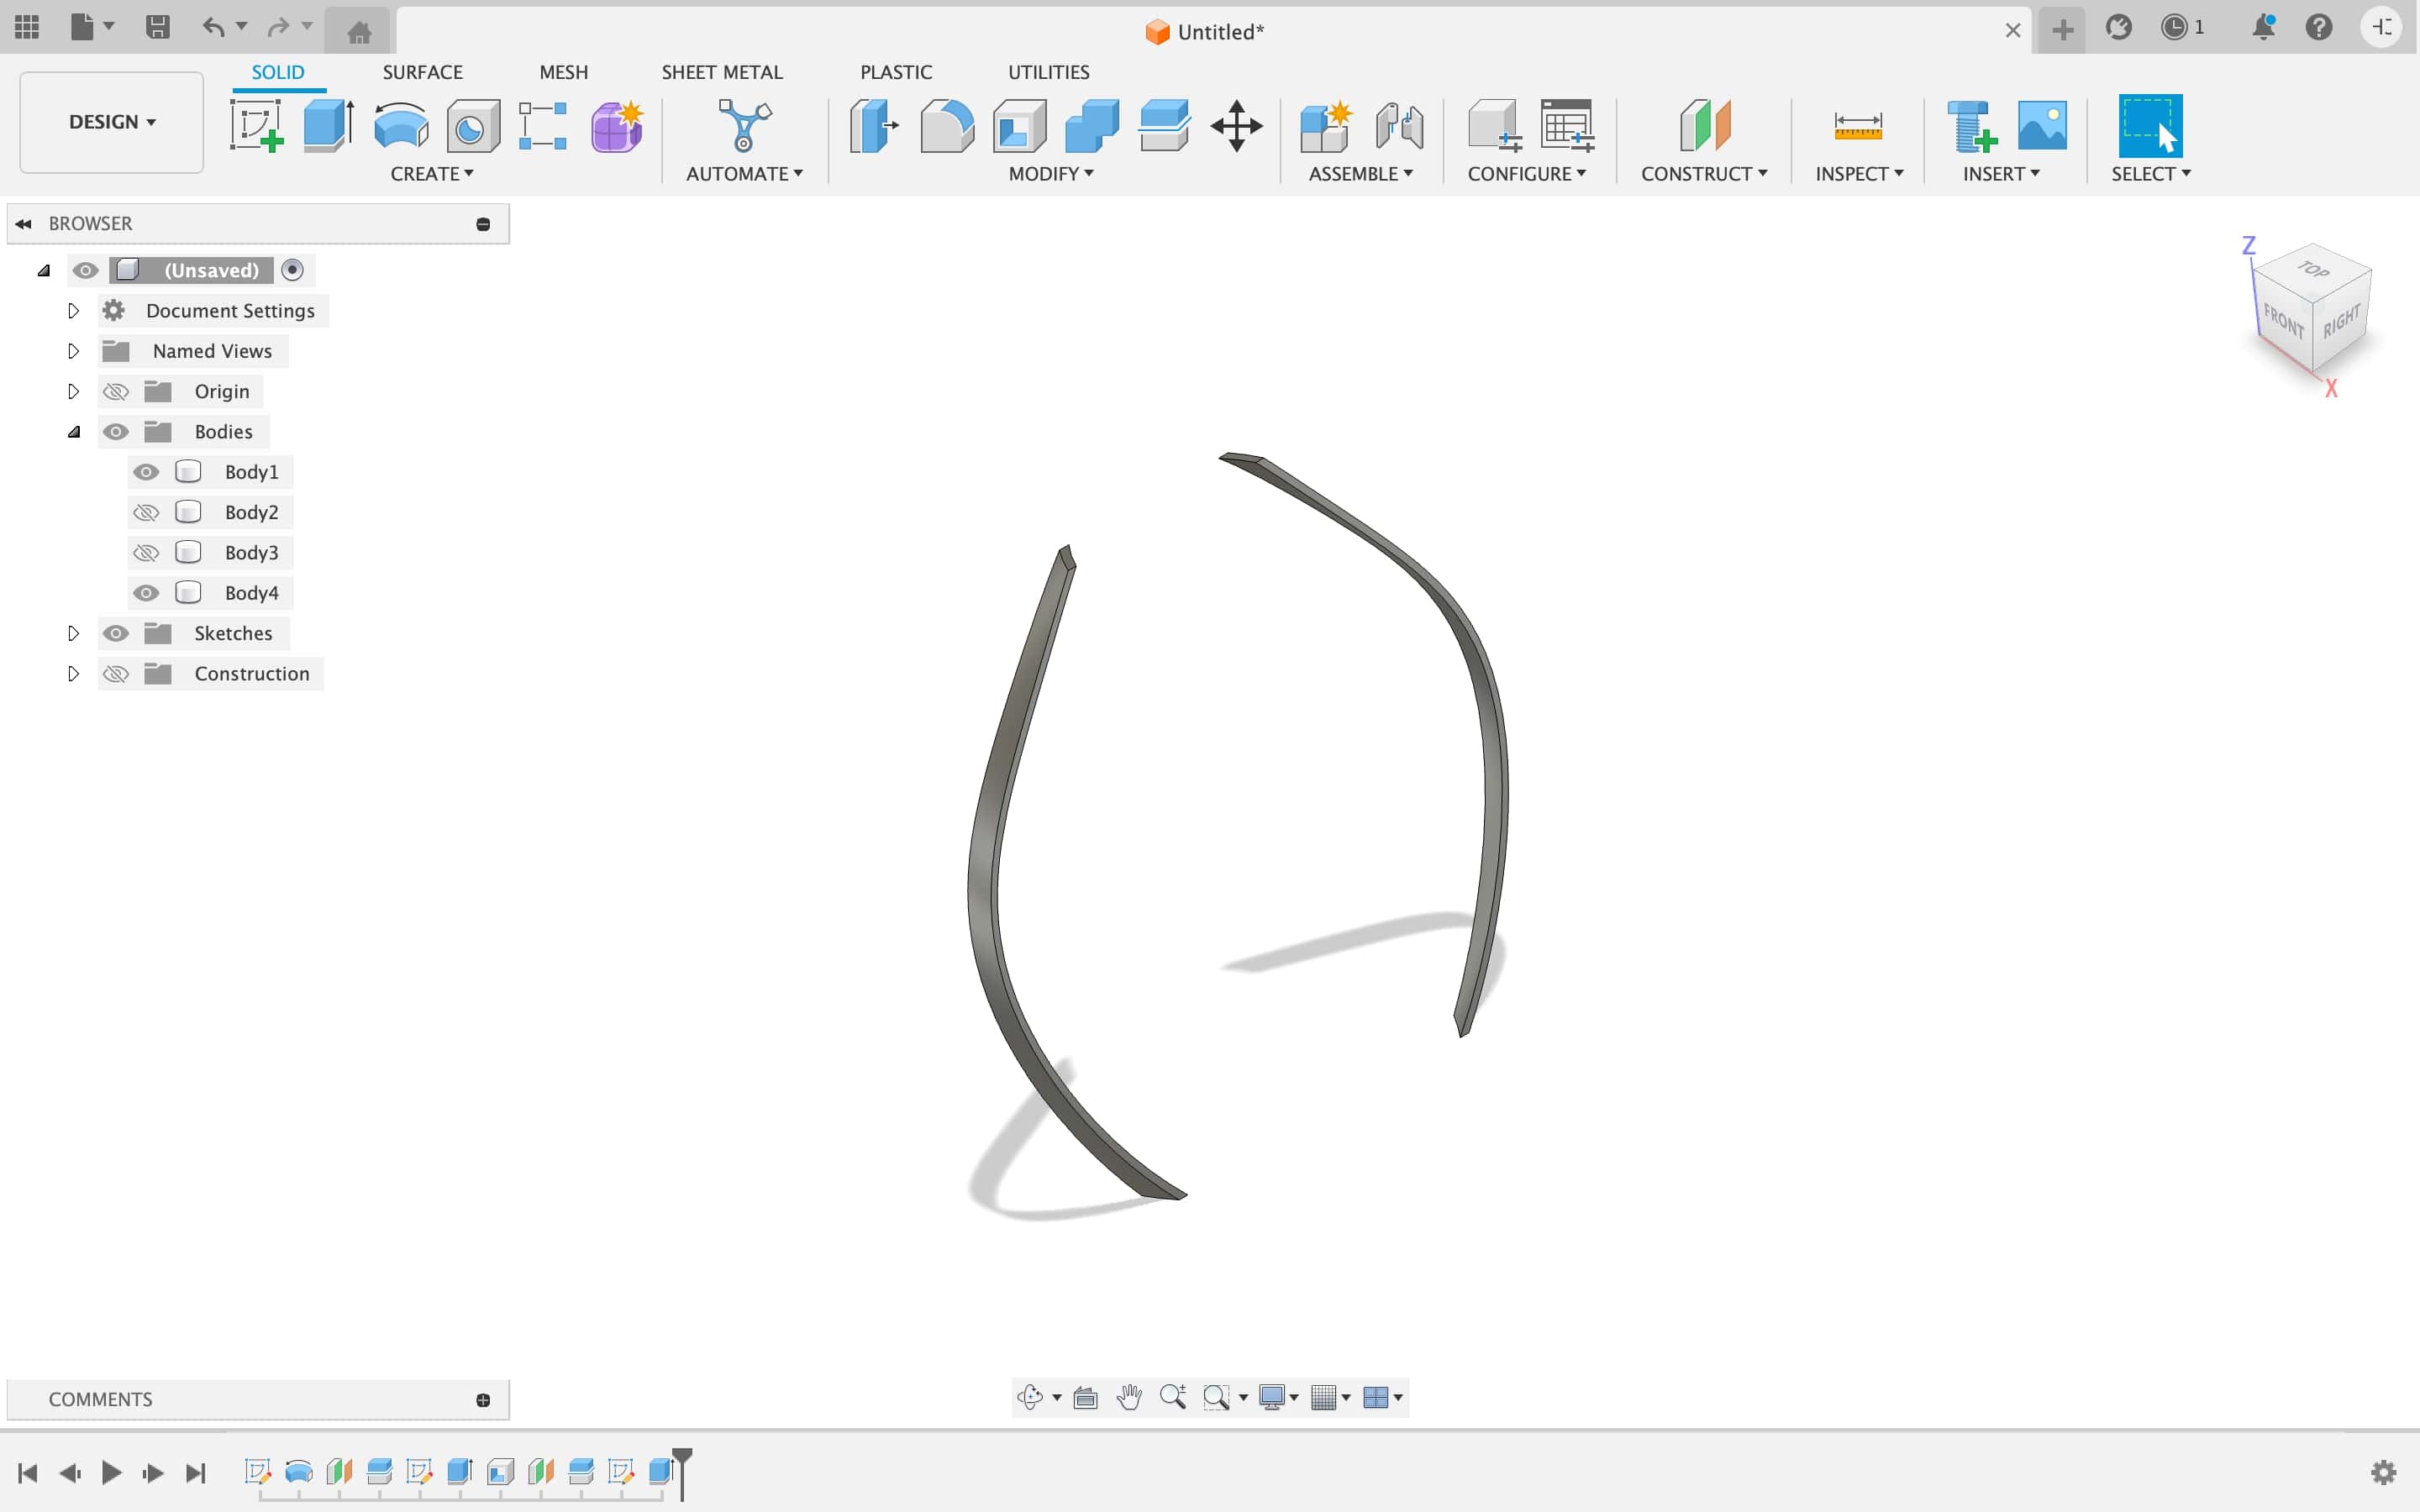Show hidden Body2
Screen dimensions: 2420x1512
click(146, 512)
